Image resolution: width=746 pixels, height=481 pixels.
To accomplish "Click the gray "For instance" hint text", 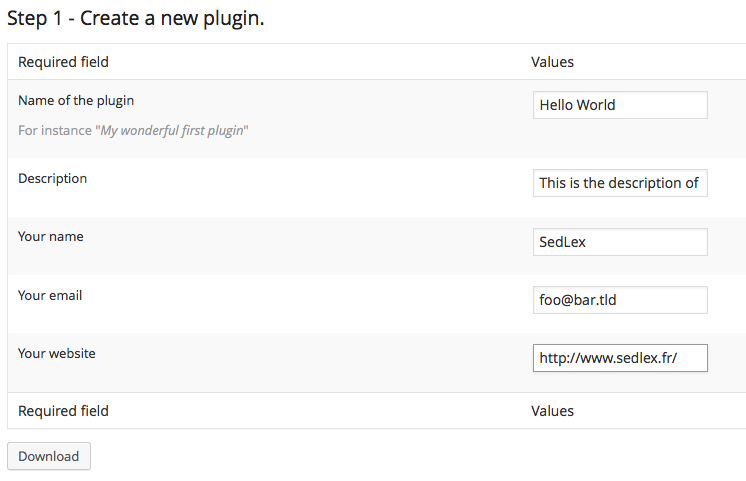I will click(55, 130).
